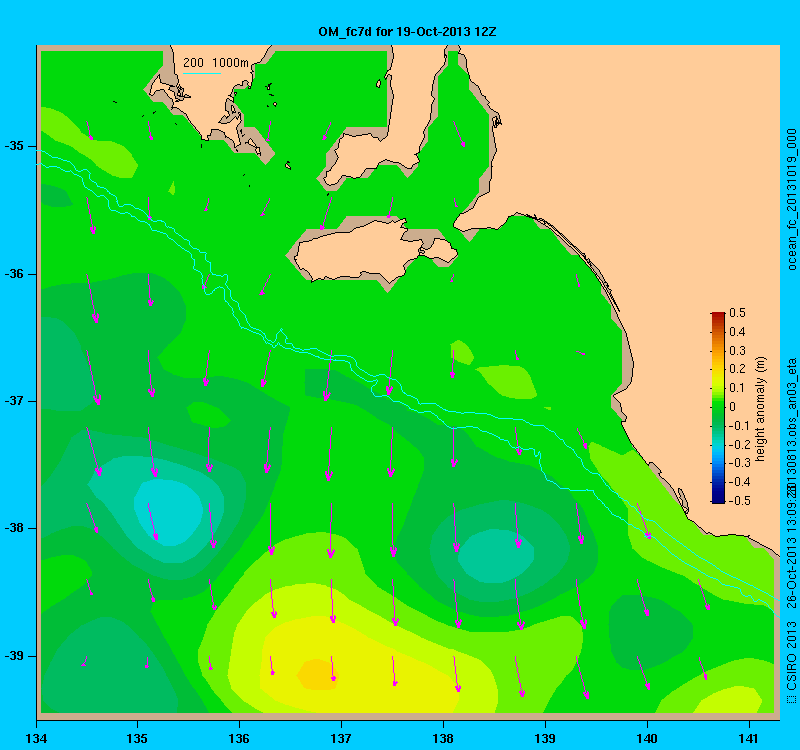Click the '200 1000m' isobath legend label
800x750 pixels.
point(216,62)
